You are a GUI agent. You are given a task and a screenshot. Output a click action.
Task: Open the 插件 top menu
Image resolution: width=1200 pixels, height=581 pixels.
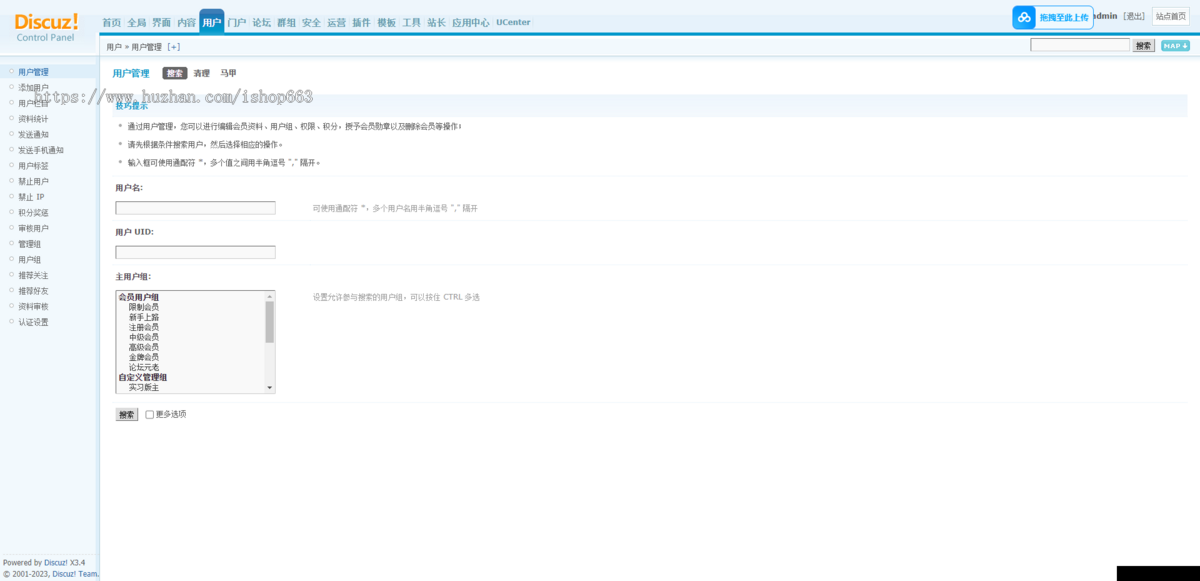point(362,22)
